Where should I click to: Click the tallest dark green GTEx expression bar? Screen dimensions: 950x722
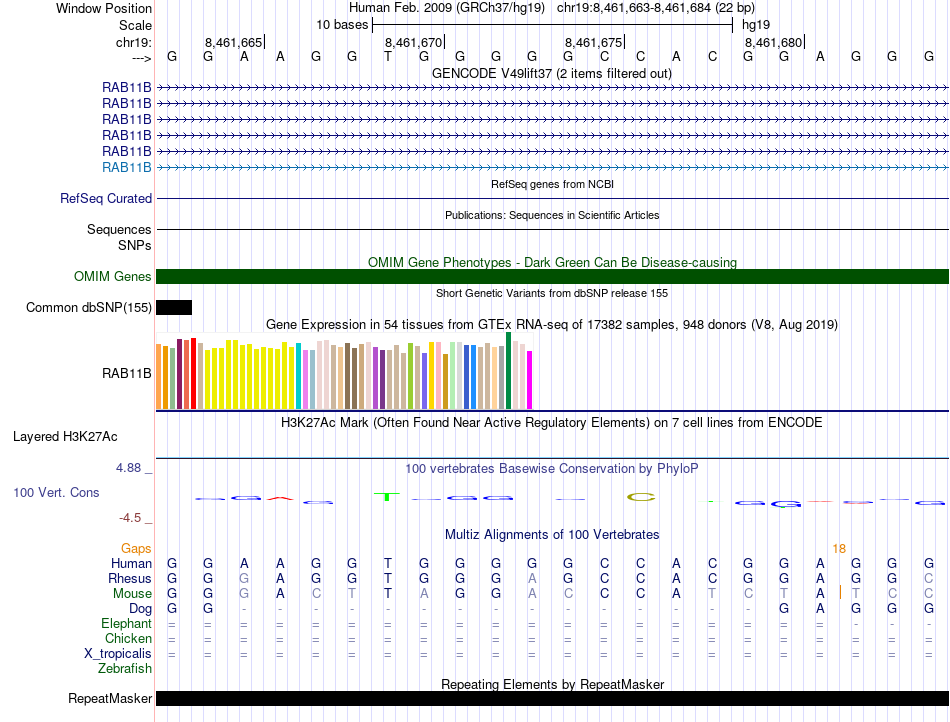pyautogui.click(x=509, y=370)
